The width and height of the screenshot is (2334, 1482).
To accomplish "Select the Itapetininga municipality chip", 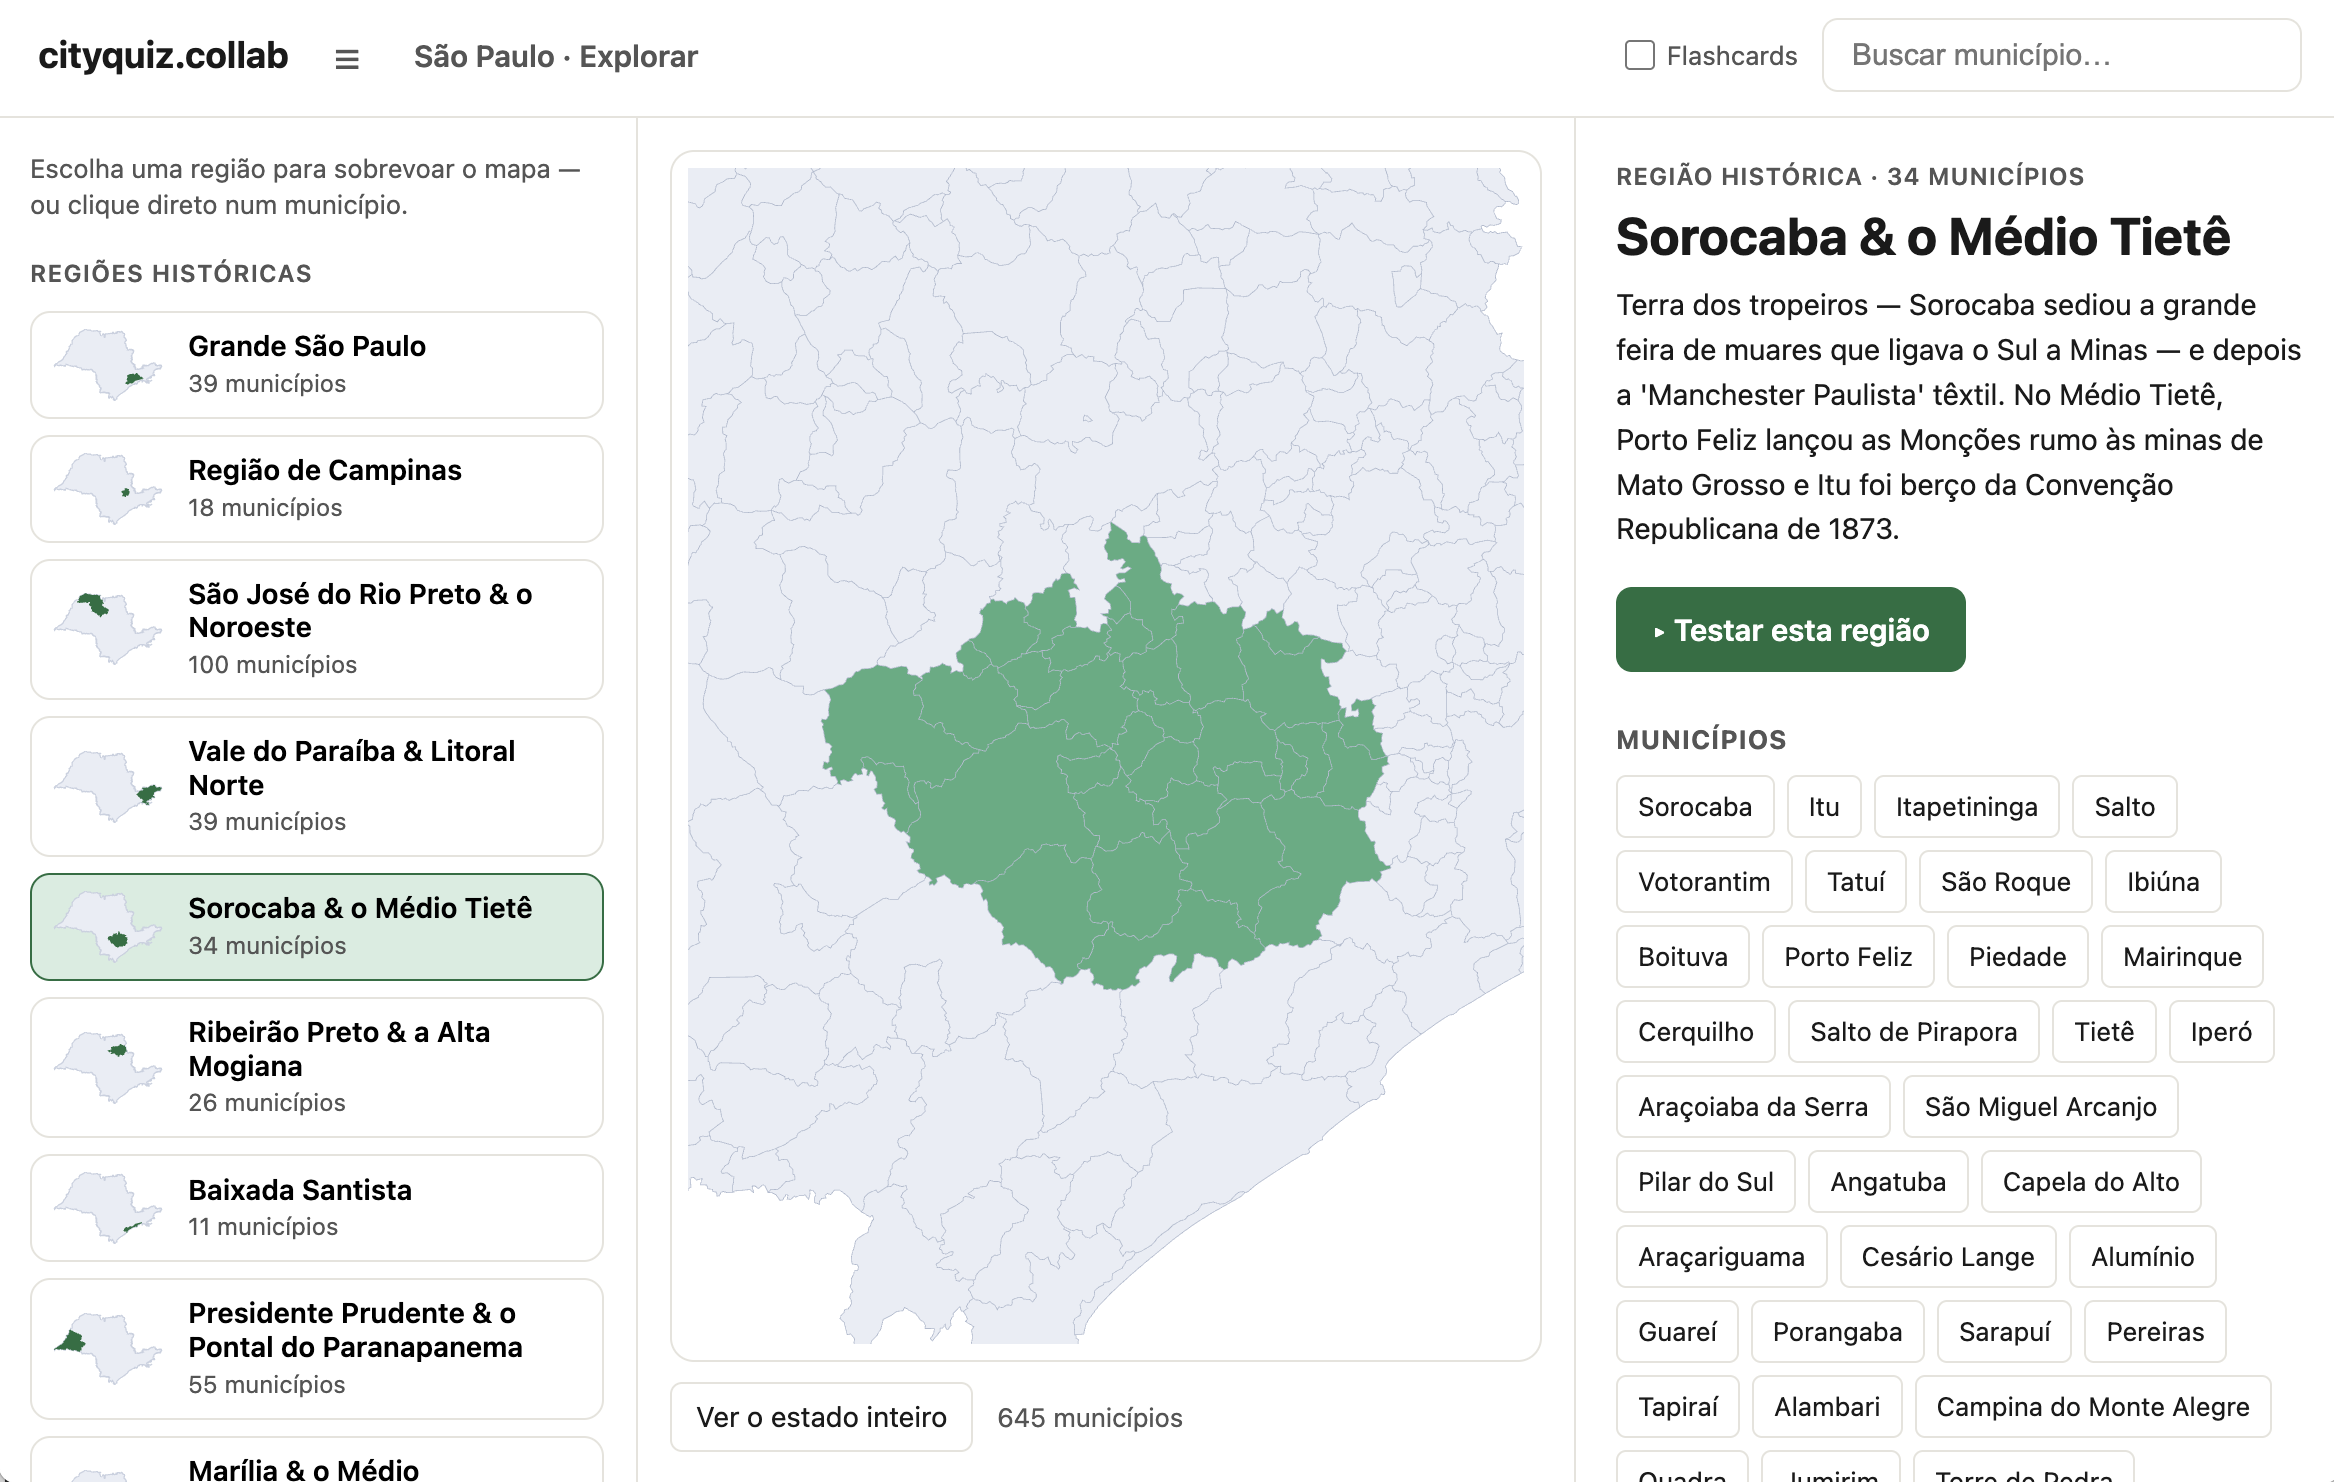I will click(1966, 807).
